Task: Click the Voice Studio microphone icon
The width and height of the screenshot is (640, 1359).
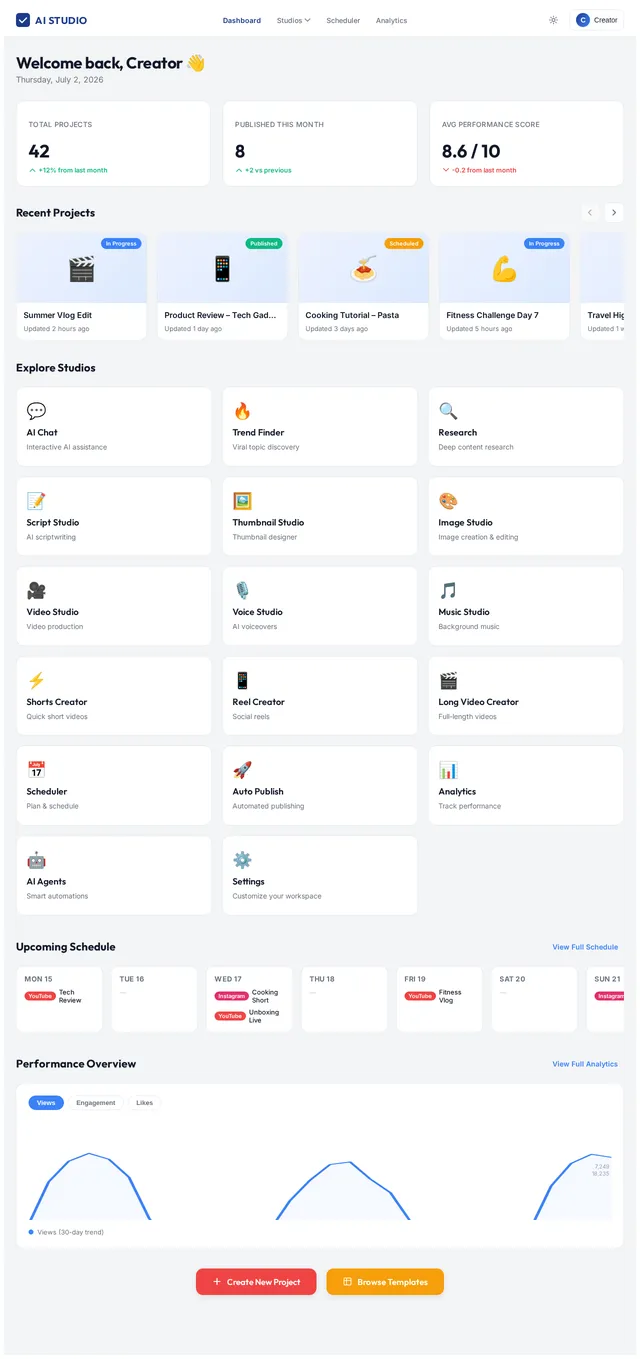Action: [242, 590]
